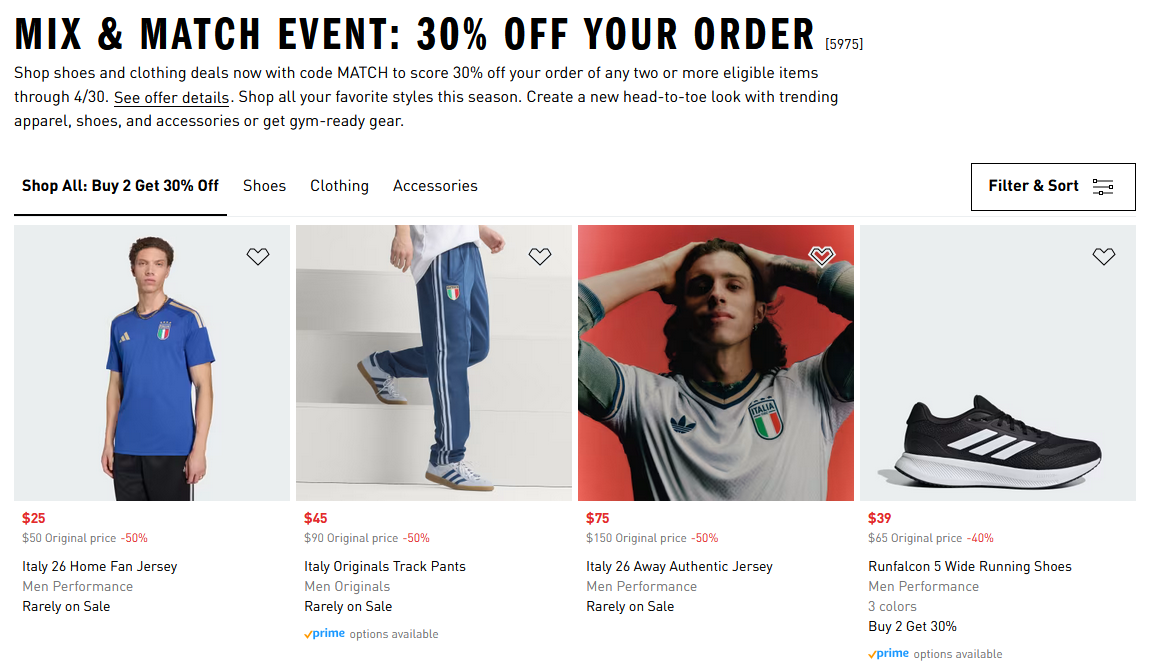Switch to the Shoes tab

[264, 186]
